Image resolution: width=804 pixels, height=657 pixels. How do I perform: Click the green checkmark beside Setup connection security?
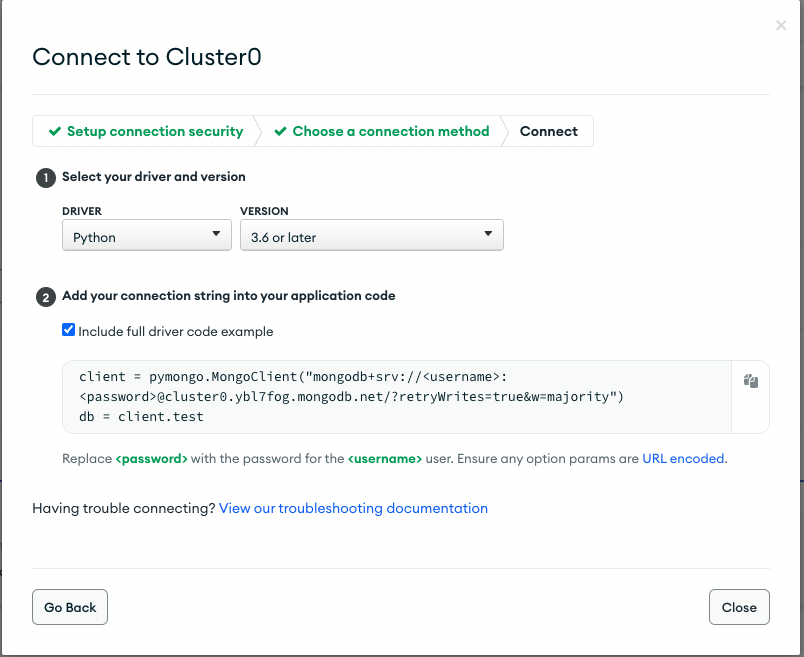click(55, 131)
